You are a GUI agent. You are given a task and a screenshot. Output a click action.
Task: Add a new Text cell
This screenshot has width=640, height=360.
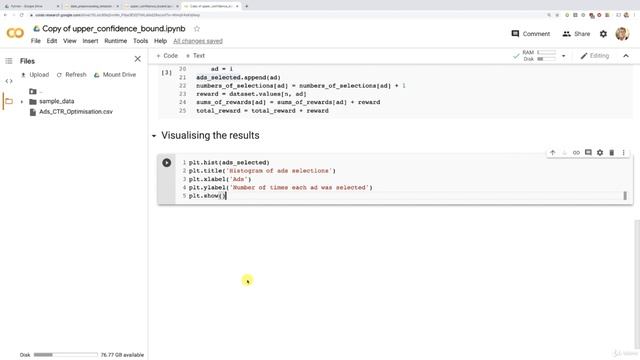pyautogui.click(x=195, y=56)
